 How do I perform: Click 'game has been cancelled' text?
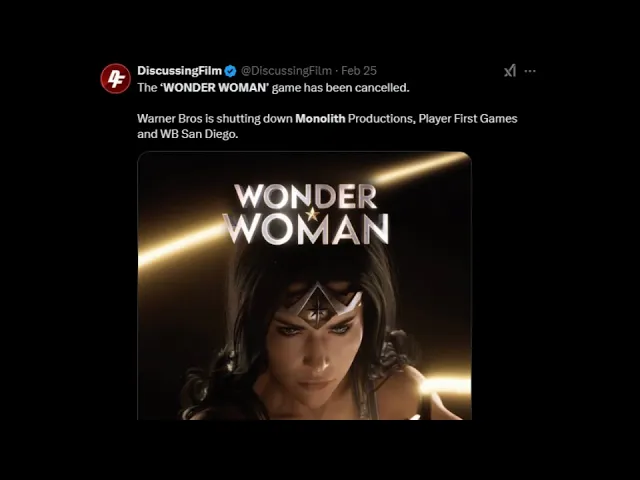[340, 88]
